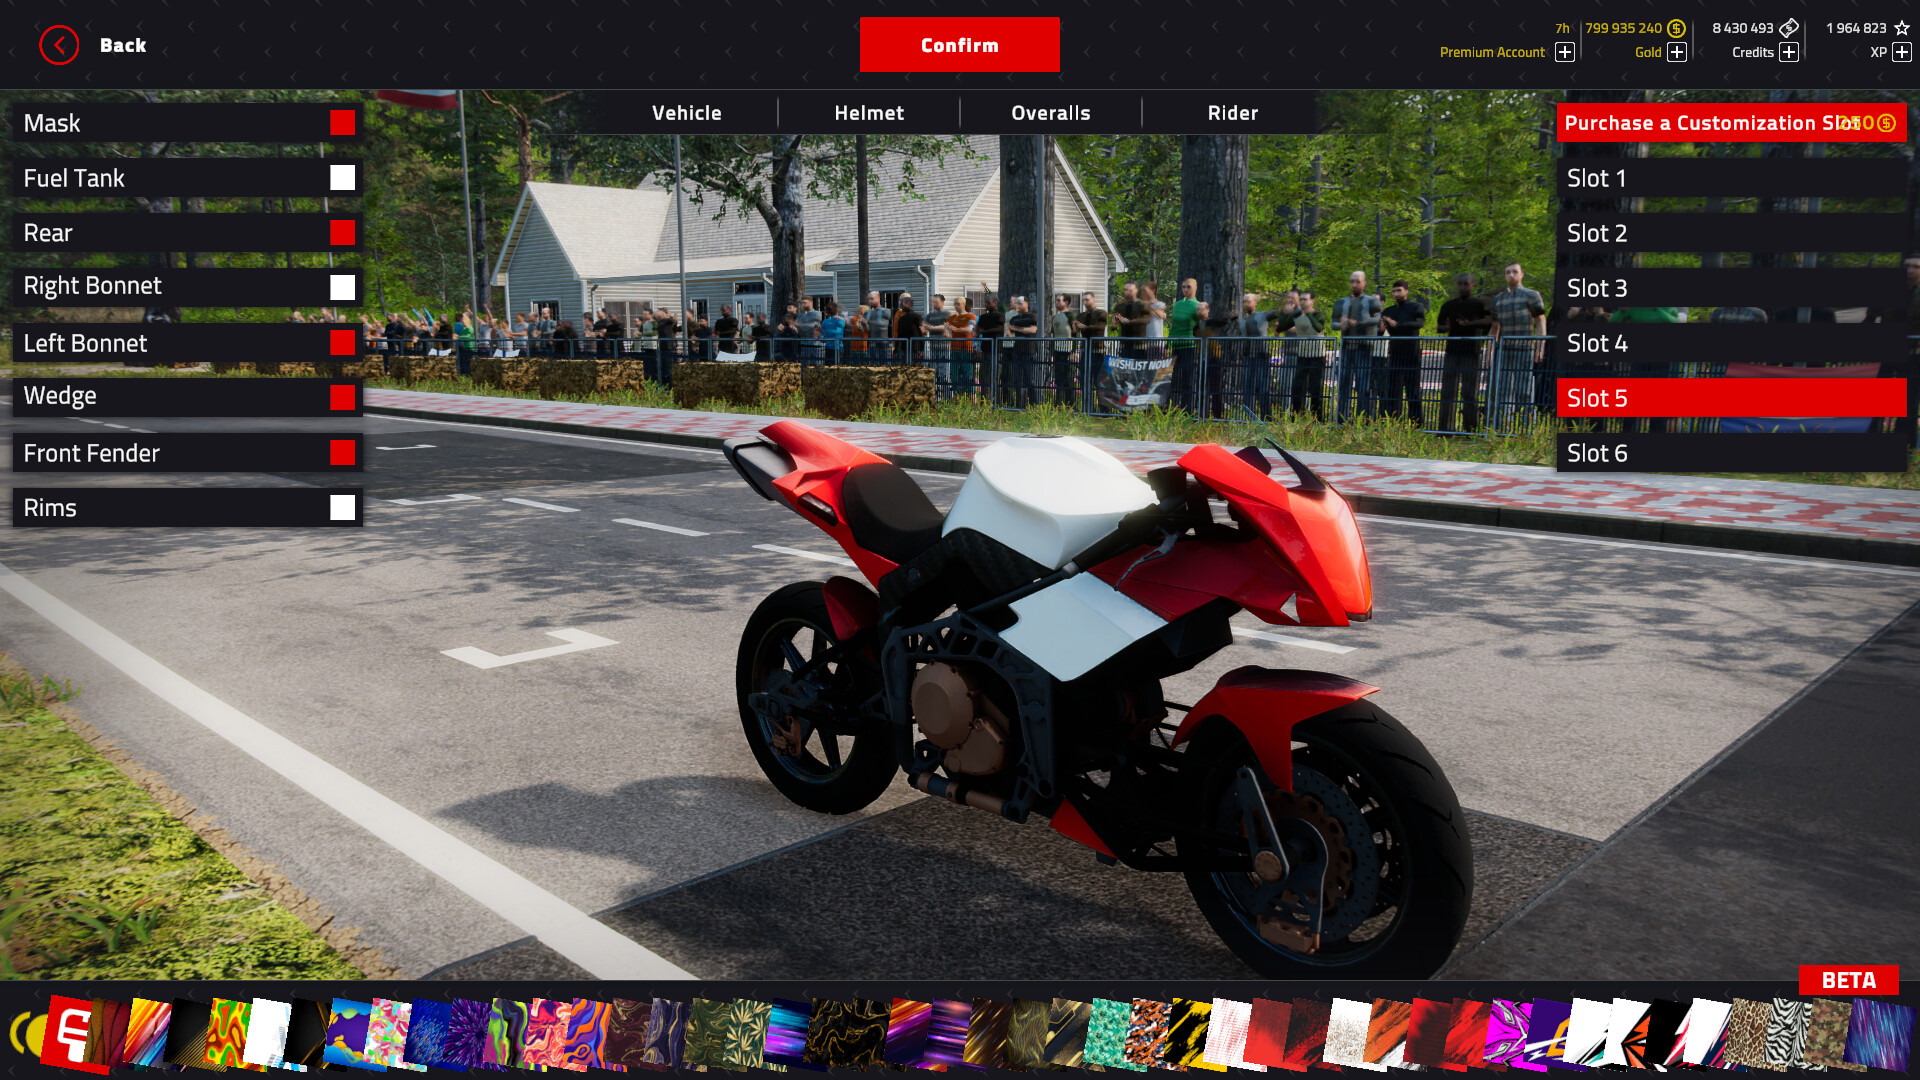The height and width of the screenshot is (1080, 1920).
Task: Toggle Fuel Tank part color swatch
Action: tap(343, 177)
